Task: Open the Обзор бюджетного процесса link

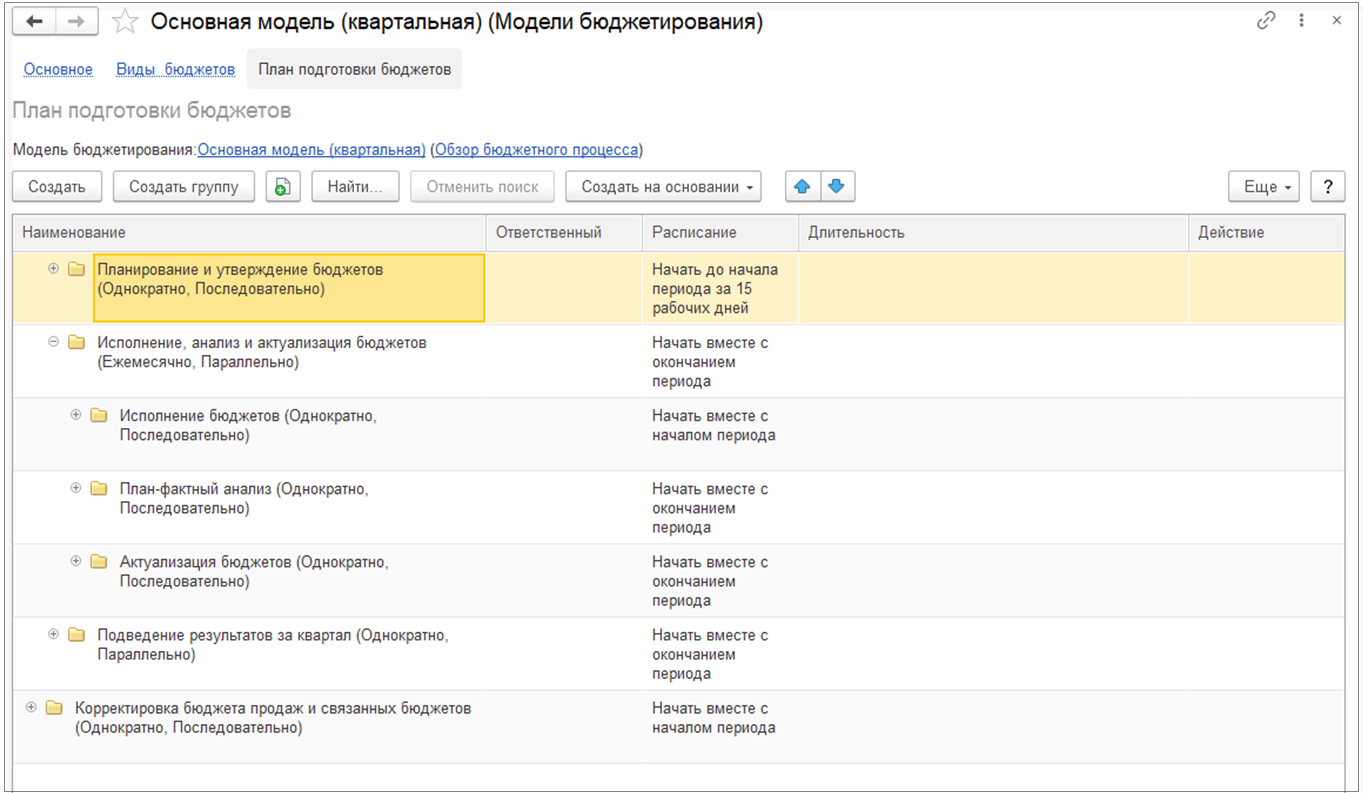Action: [536, 150]
